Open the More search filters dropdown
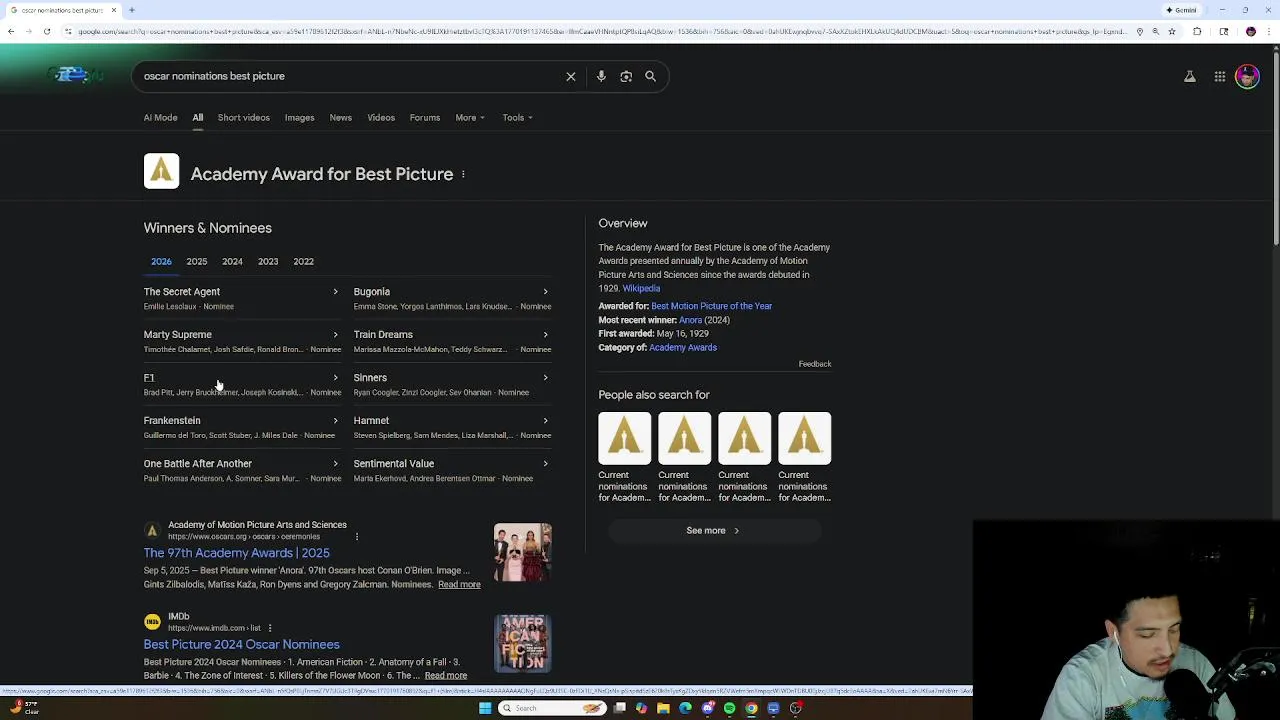This screenshot has width=1280, height=720. [470, 118]
